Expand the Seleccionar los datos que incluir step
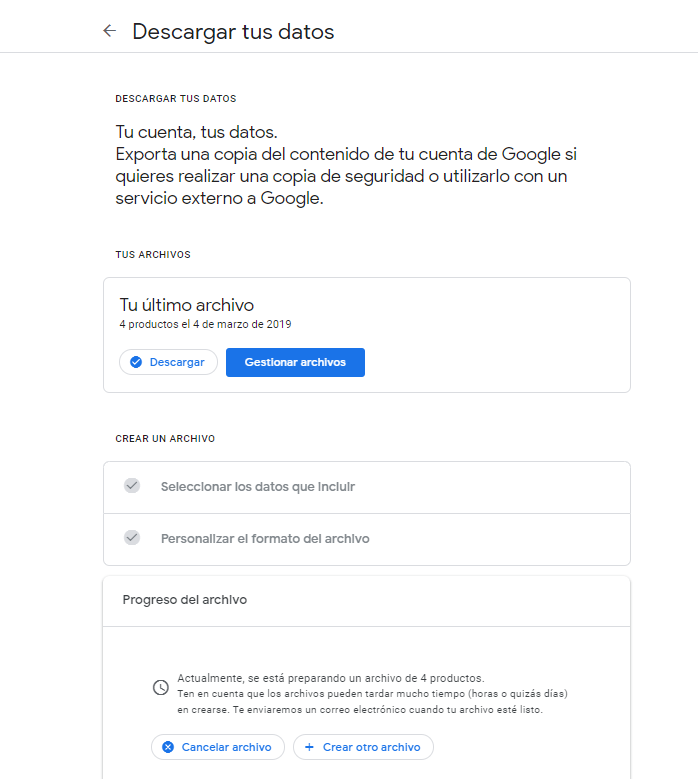Viewport: 698px width, 779px height. tap(258, 487)
